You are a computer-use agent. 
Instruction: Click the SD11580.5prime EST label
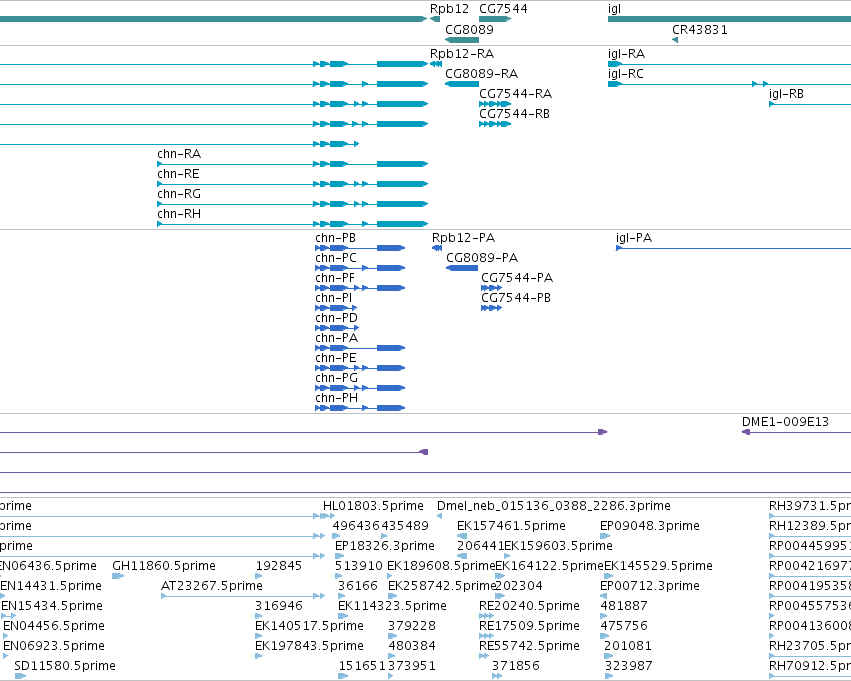pyautogui.click(x=65, y=666)
